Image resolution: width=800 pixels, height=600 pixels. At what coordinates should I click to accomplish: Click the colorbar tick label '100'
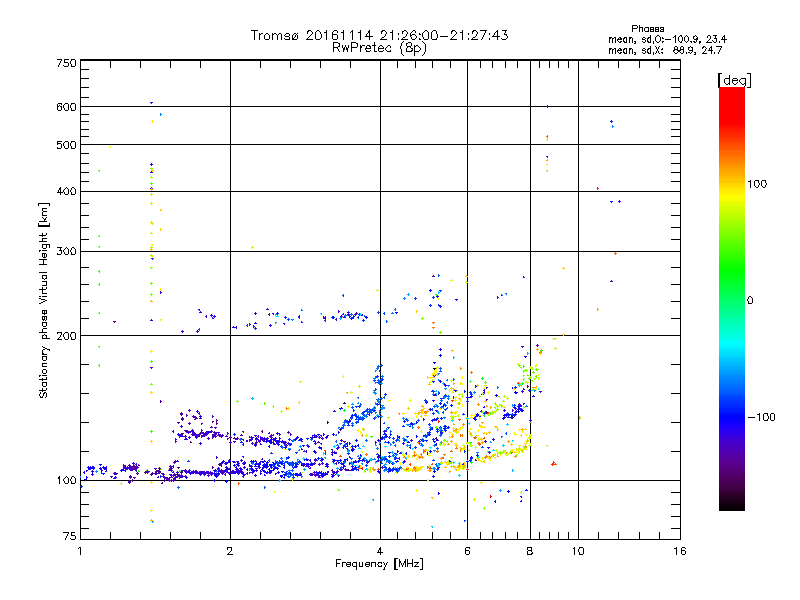click(757, 184)
